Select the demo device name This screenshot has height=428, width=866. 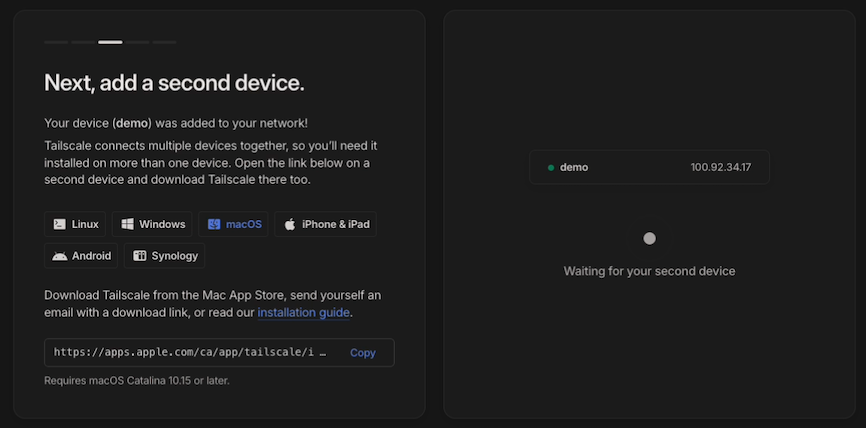coord(574,167)
